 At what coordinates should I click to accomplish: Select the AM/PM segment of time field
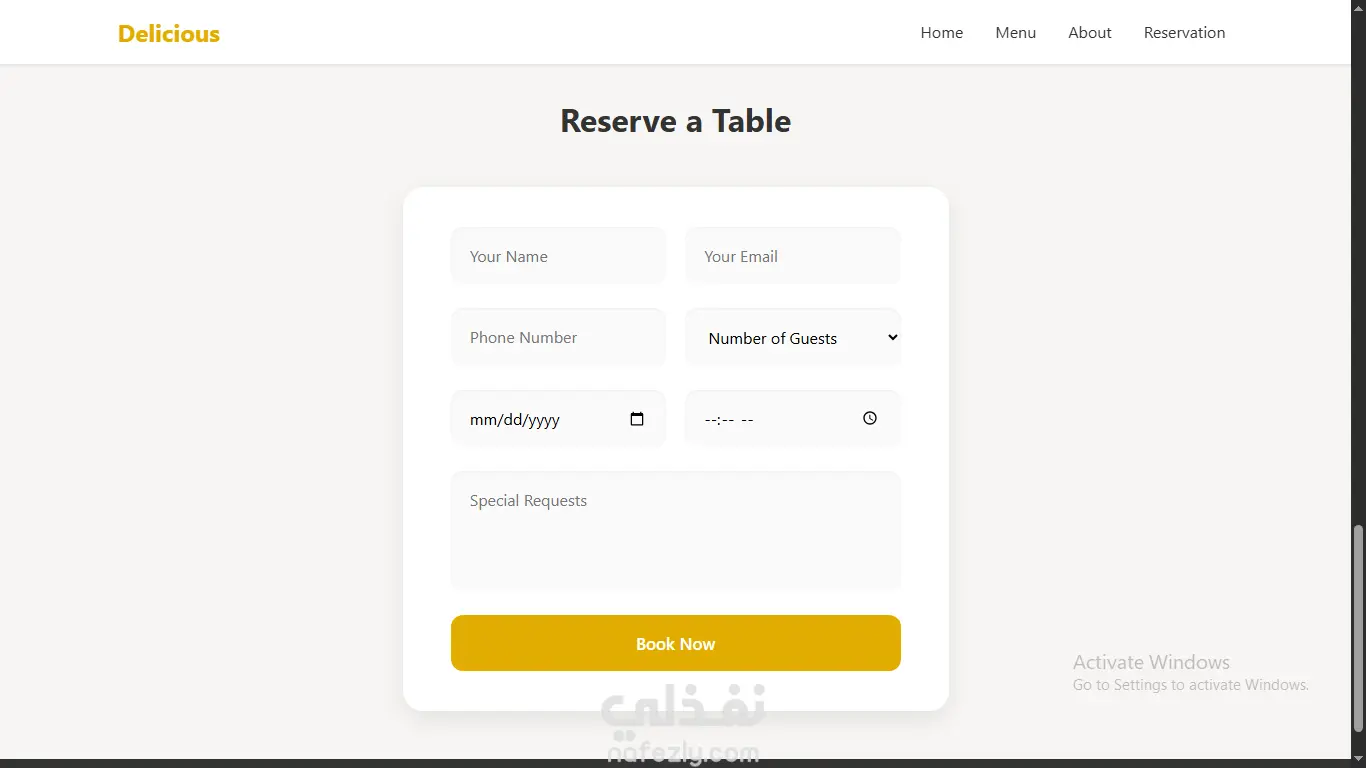pyautogui.click(x=748, y=420)
